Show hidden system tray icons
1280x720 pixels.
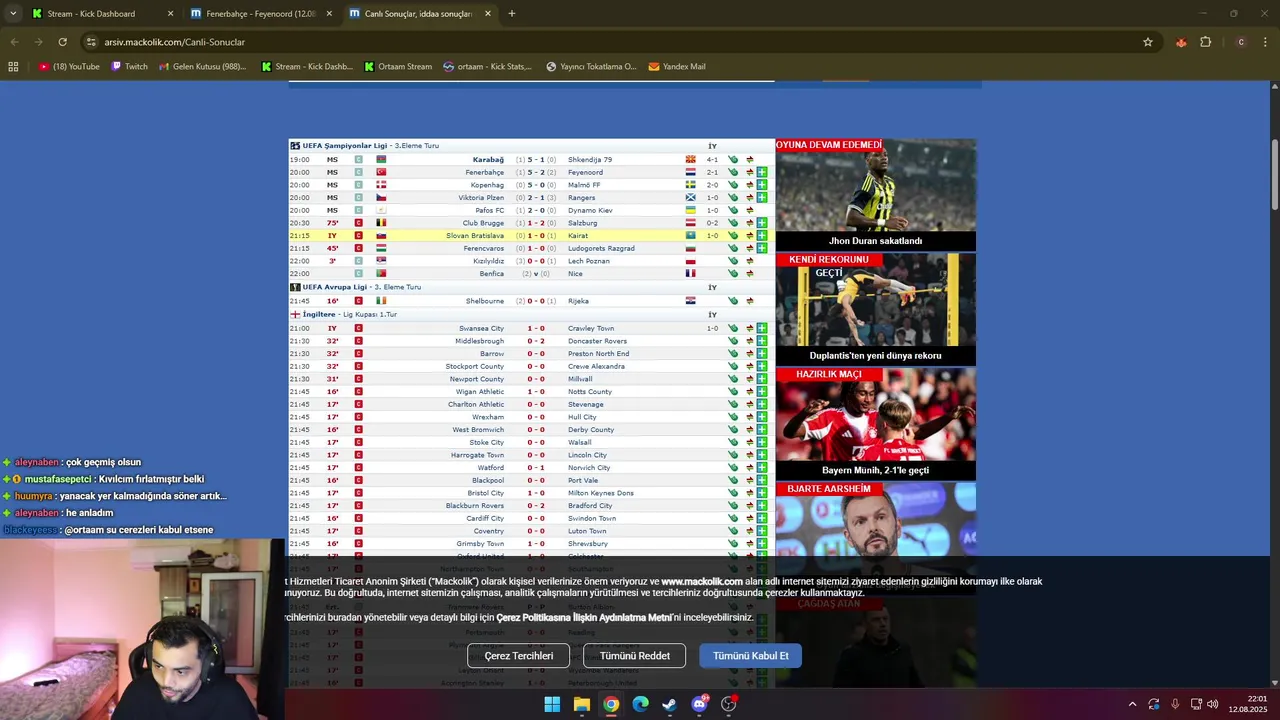pyautogui.click(x=1132, y=704)
